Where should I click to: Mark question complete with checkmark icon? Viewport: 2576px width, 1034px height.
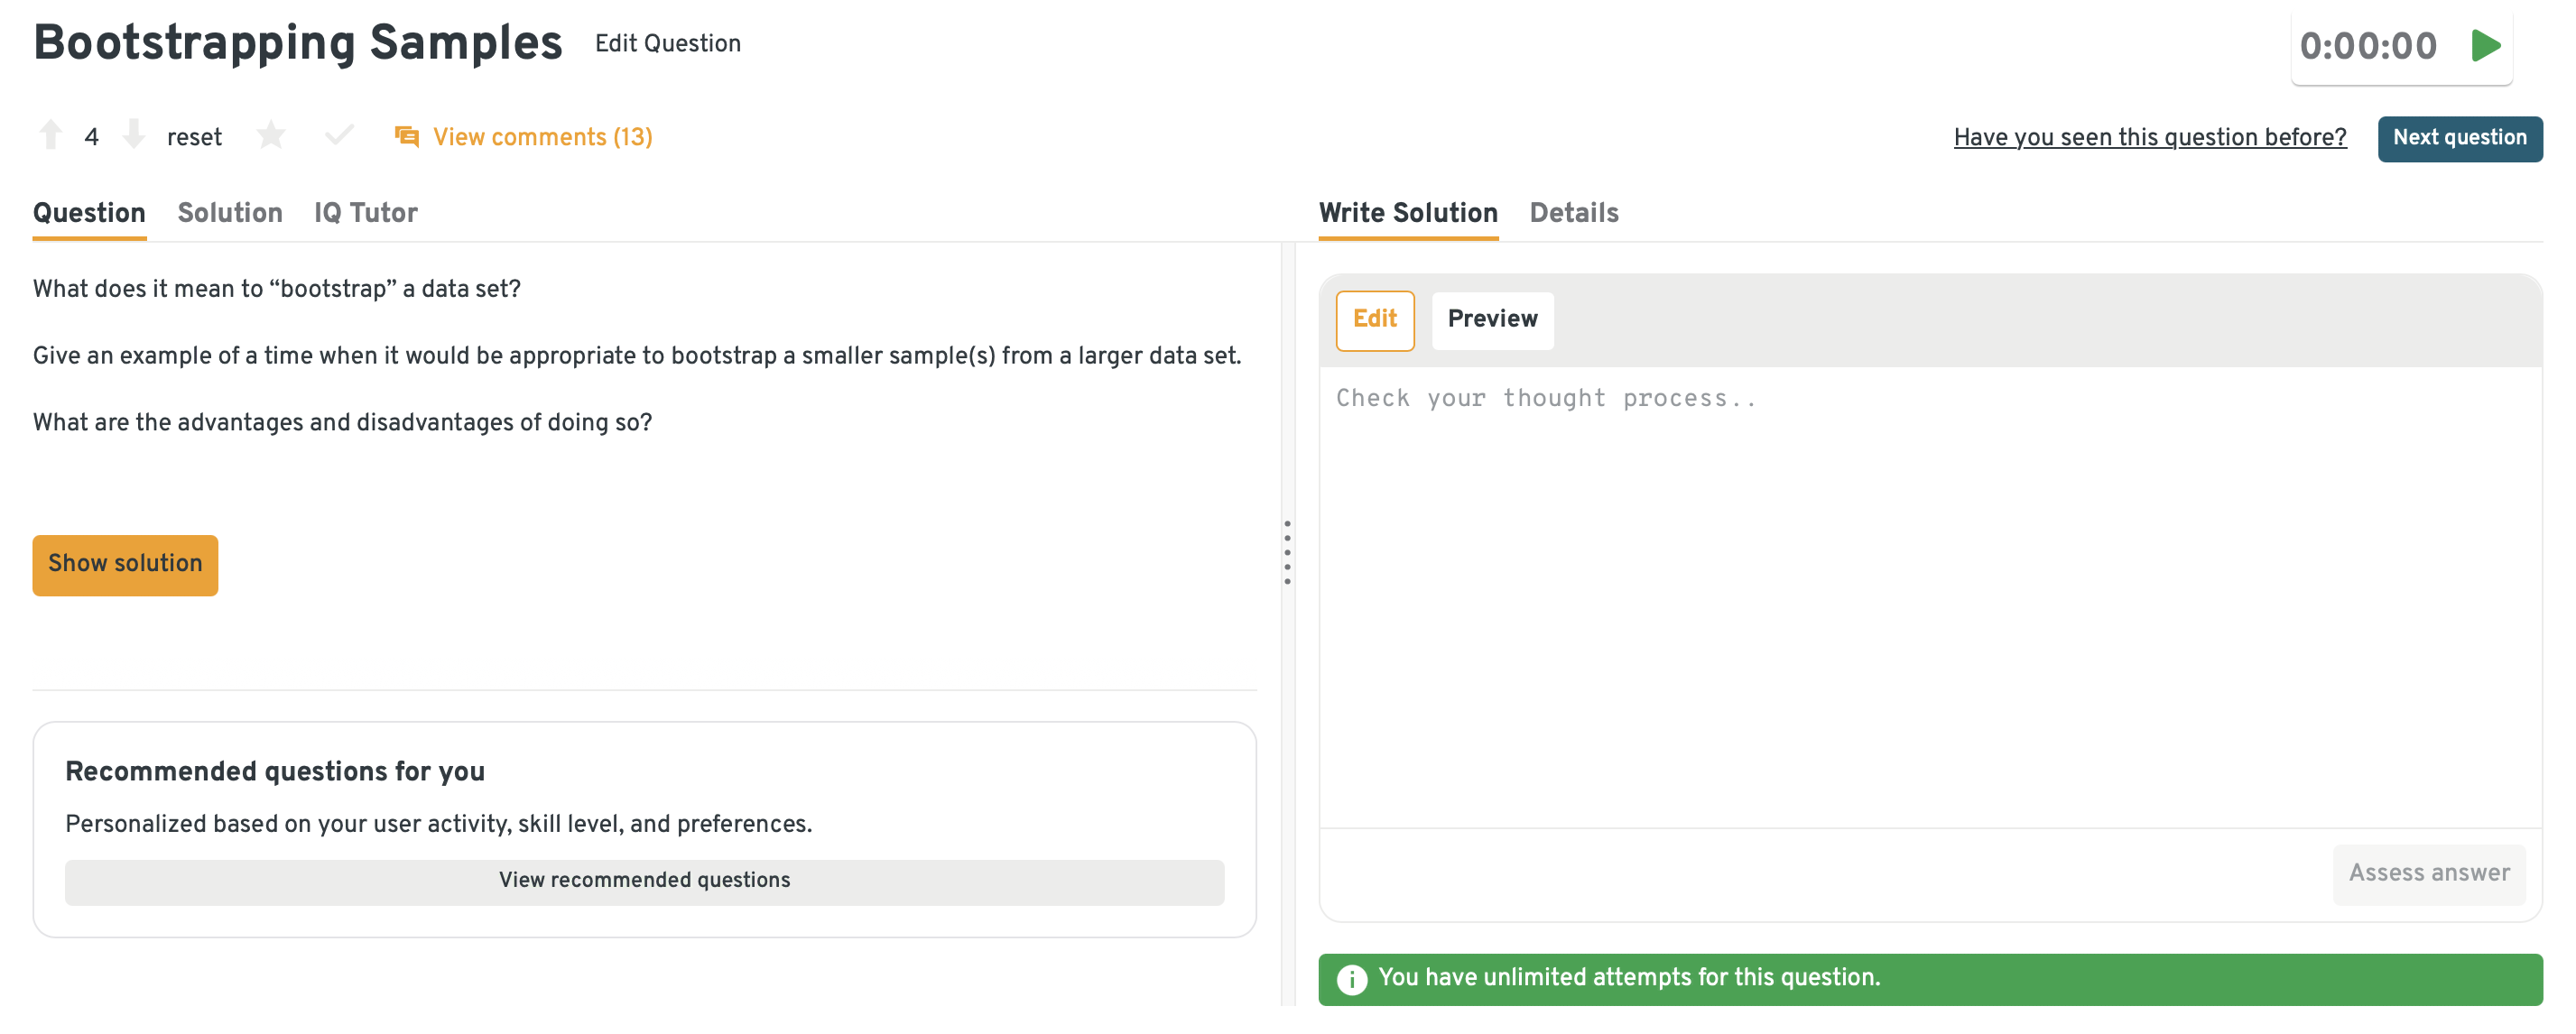[339, 134]
